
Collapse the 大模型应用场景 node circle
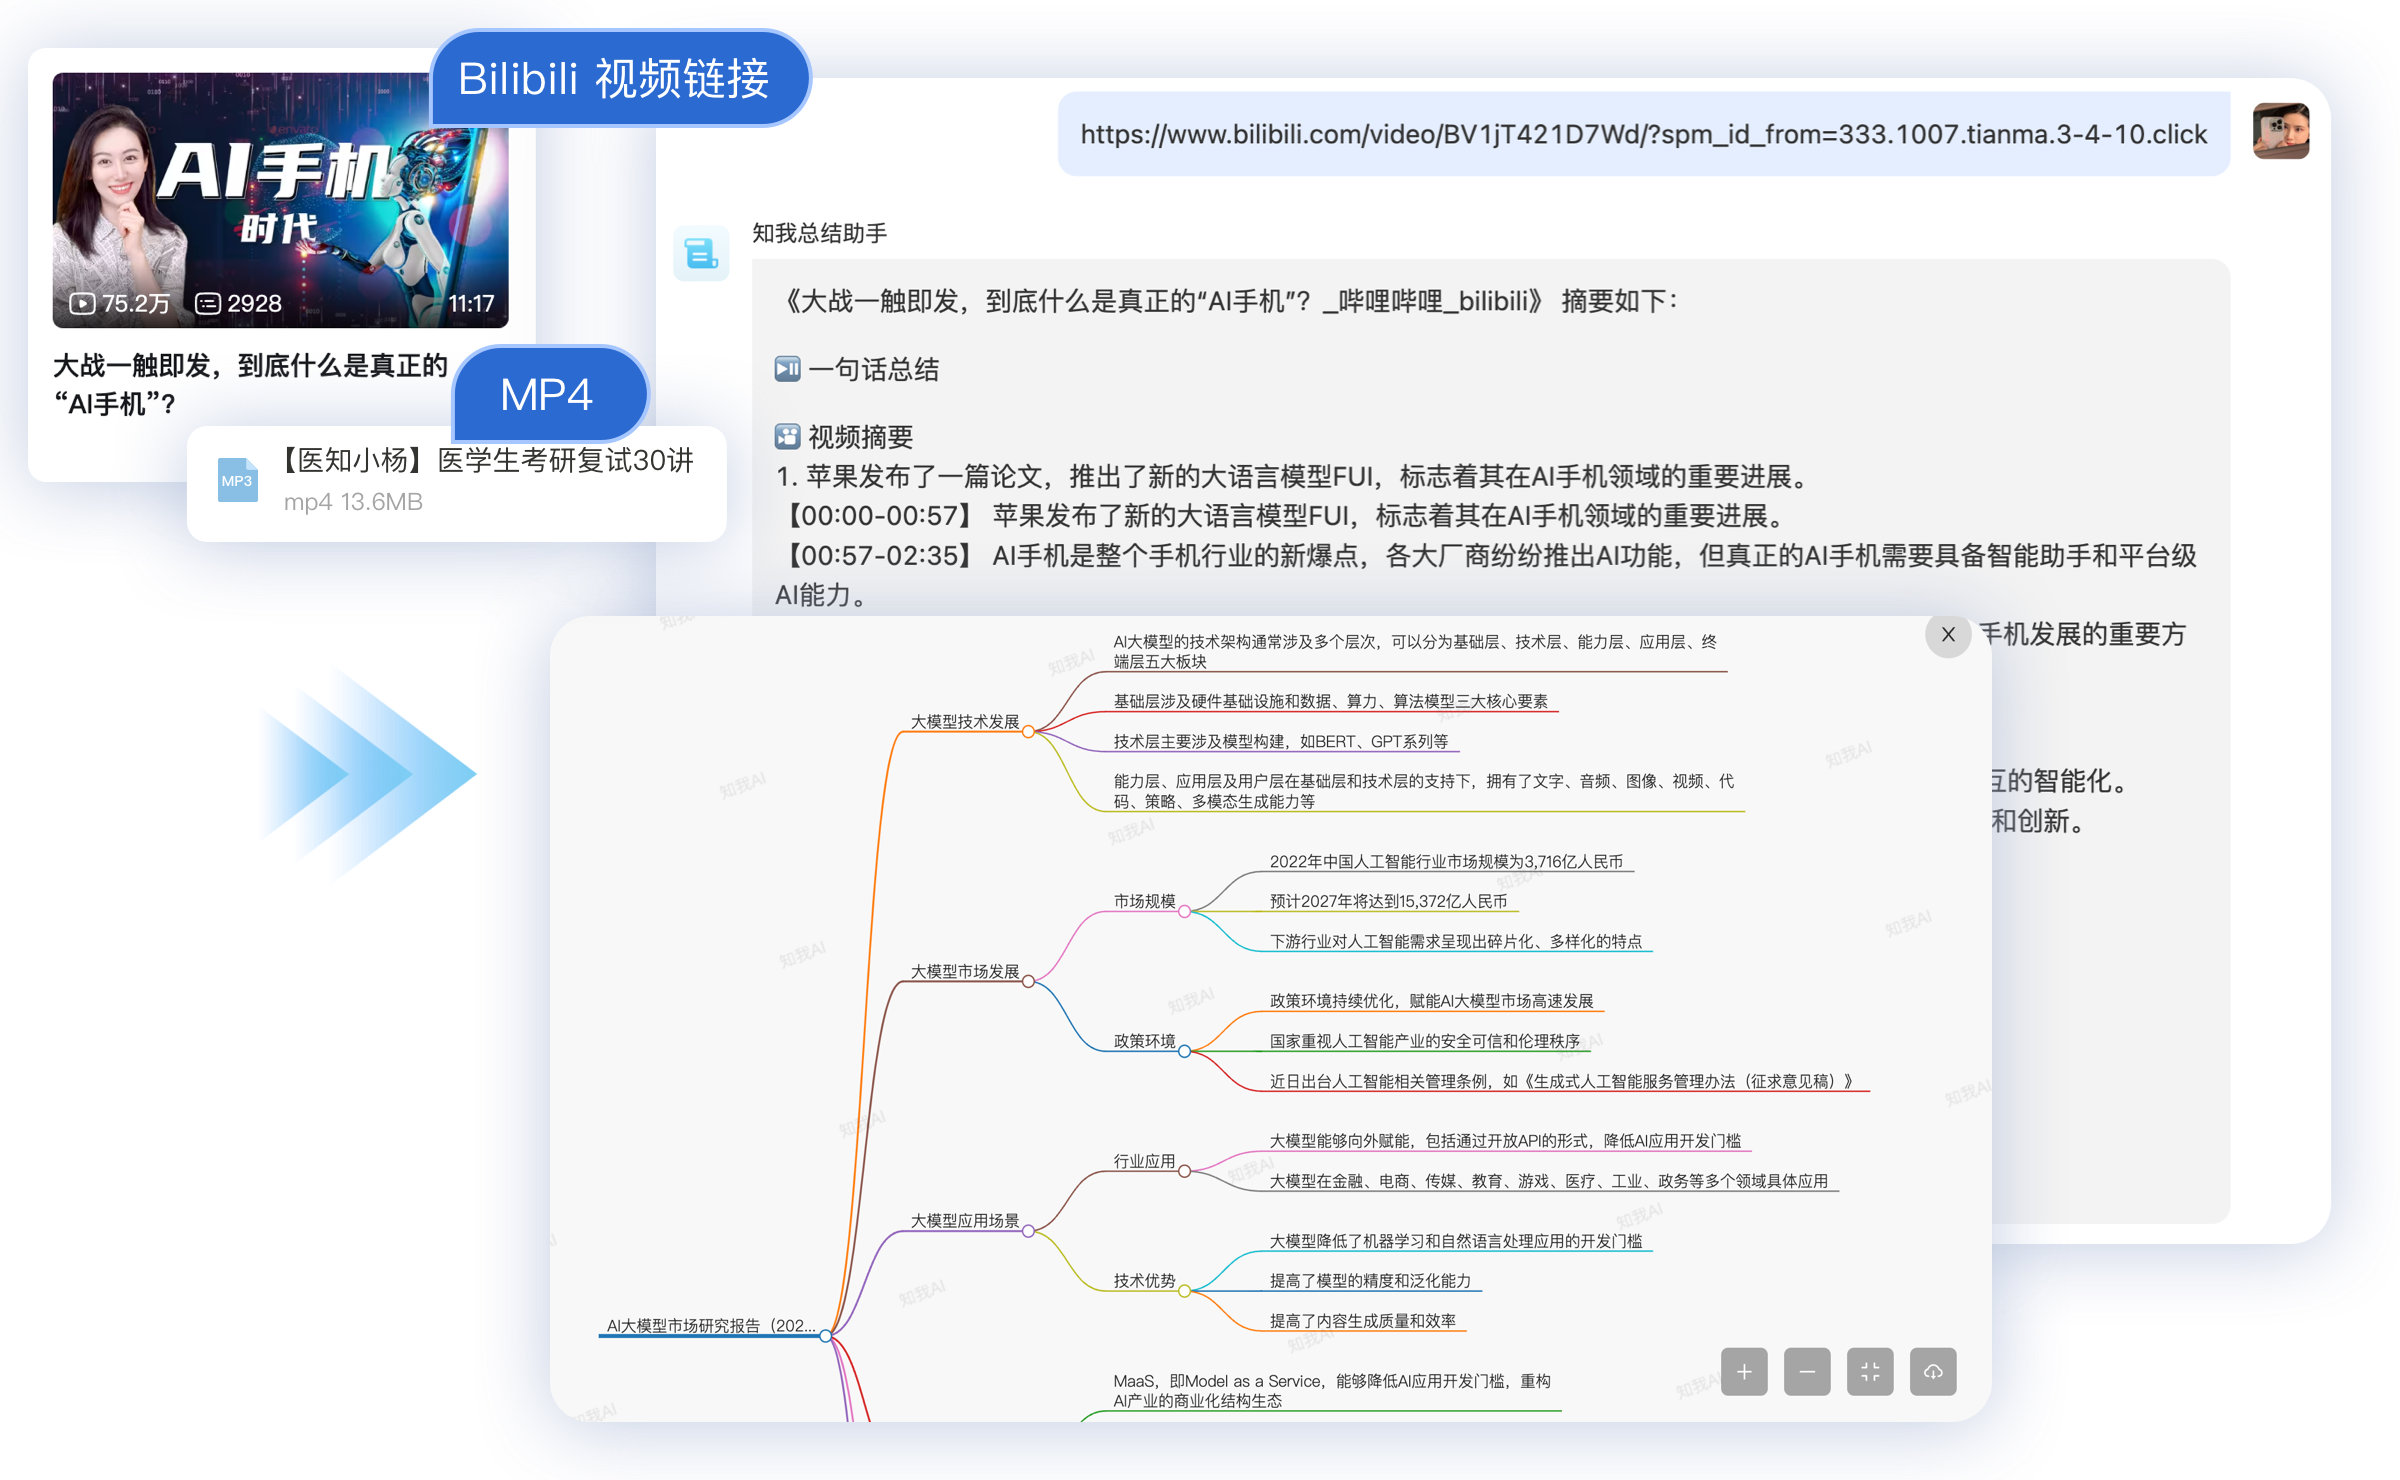pyautogui.click(x=1028, y=1231)
